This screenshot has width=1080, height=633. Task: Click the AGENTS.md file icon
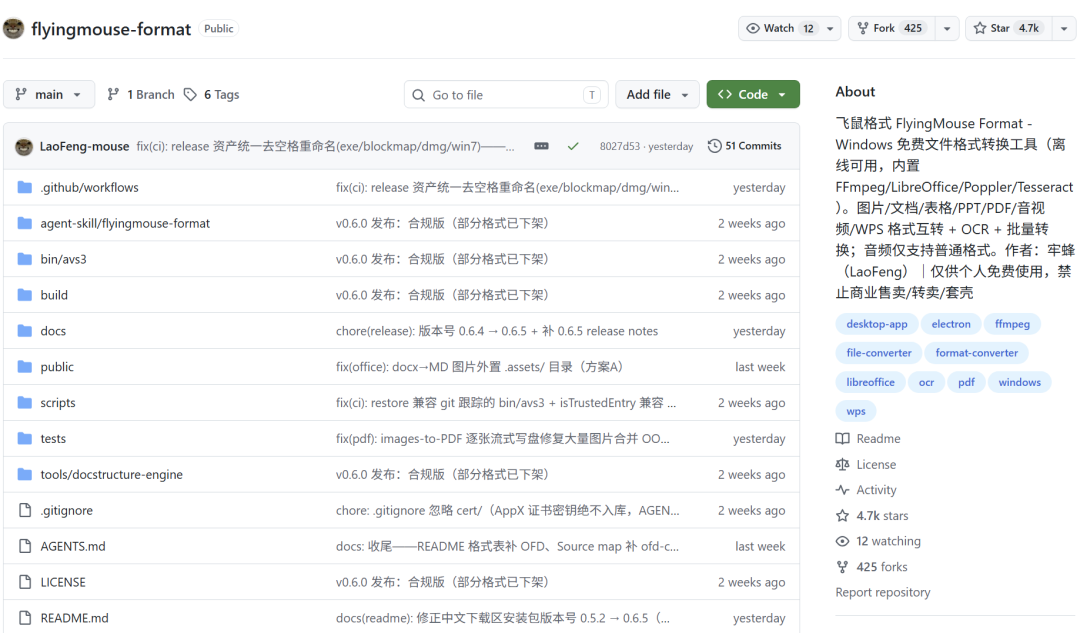(x=25, y=546)
